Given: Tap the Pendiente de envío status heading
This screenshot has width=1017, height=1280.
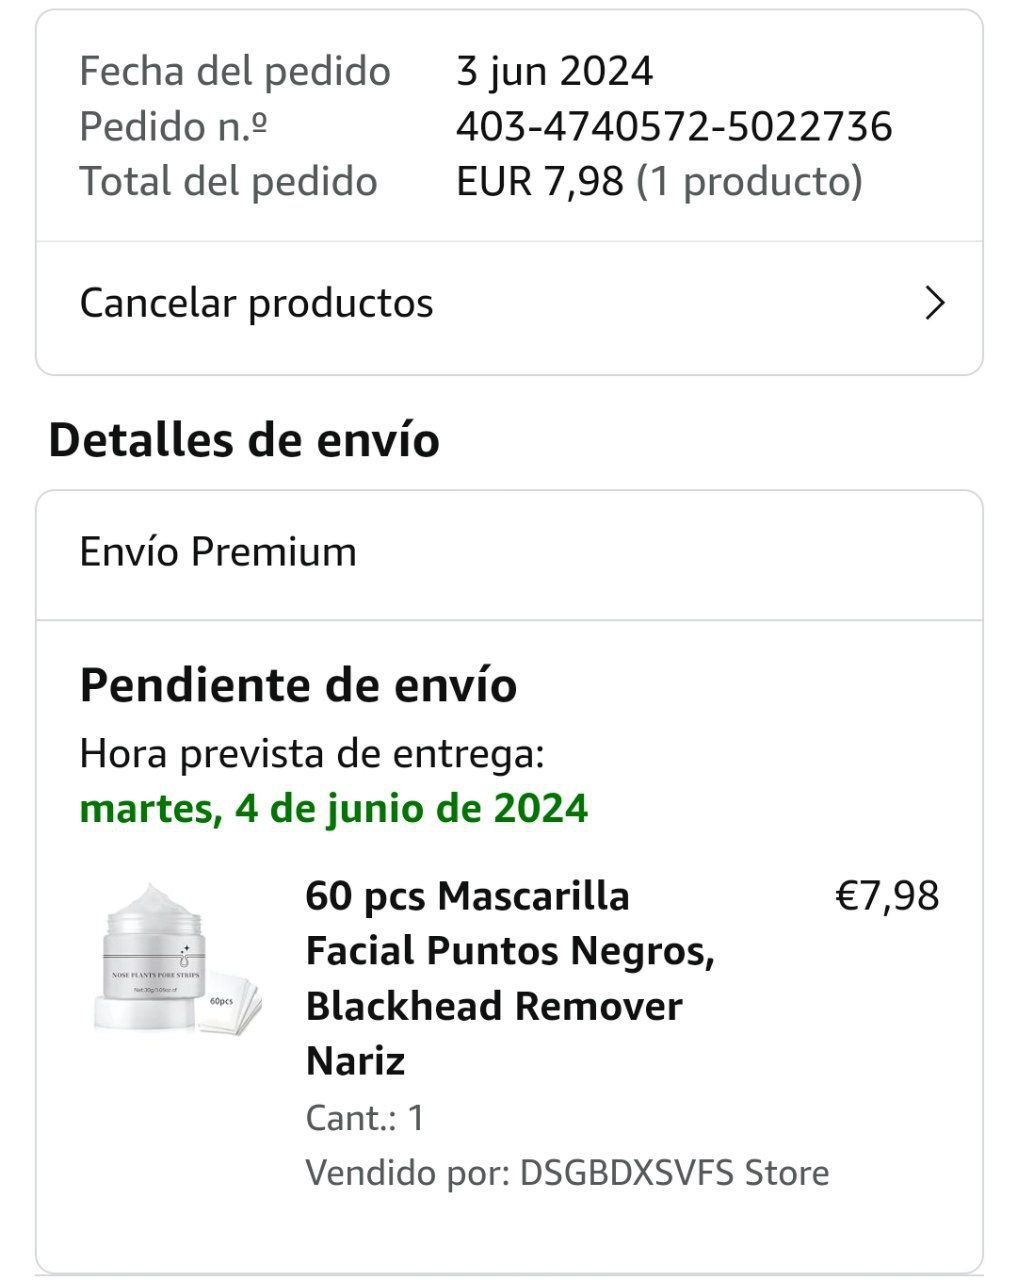Looking at the screenshot, I should click(298, 686).
